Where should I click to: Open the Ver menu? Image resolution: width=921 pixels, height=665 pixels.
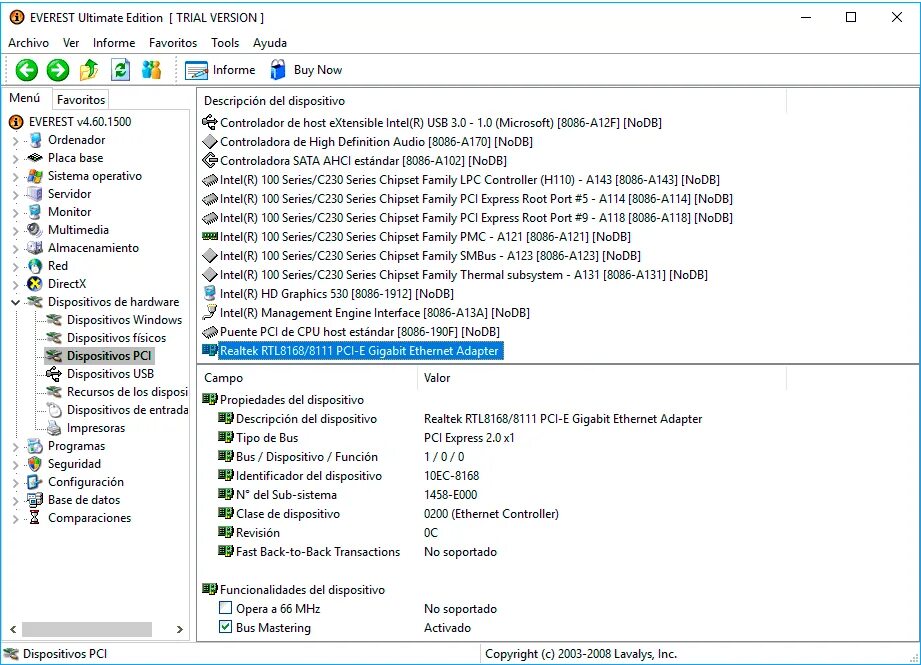click(71, 43)
